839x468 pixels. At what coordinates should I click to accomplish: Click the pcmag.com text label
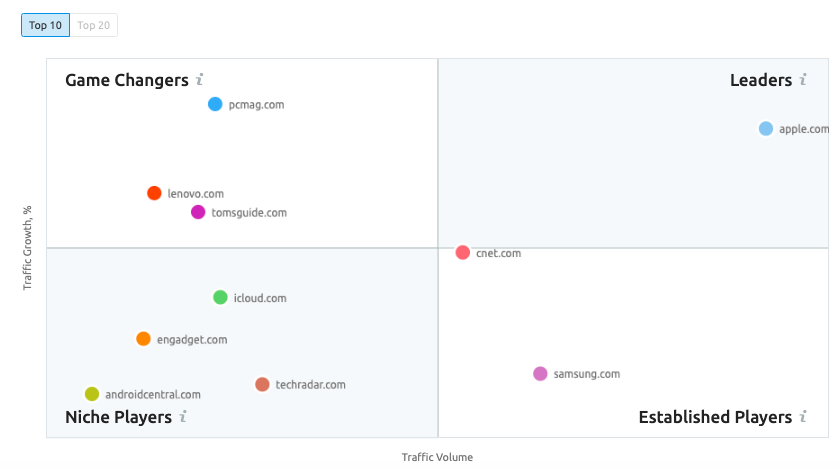pos(256,105)
